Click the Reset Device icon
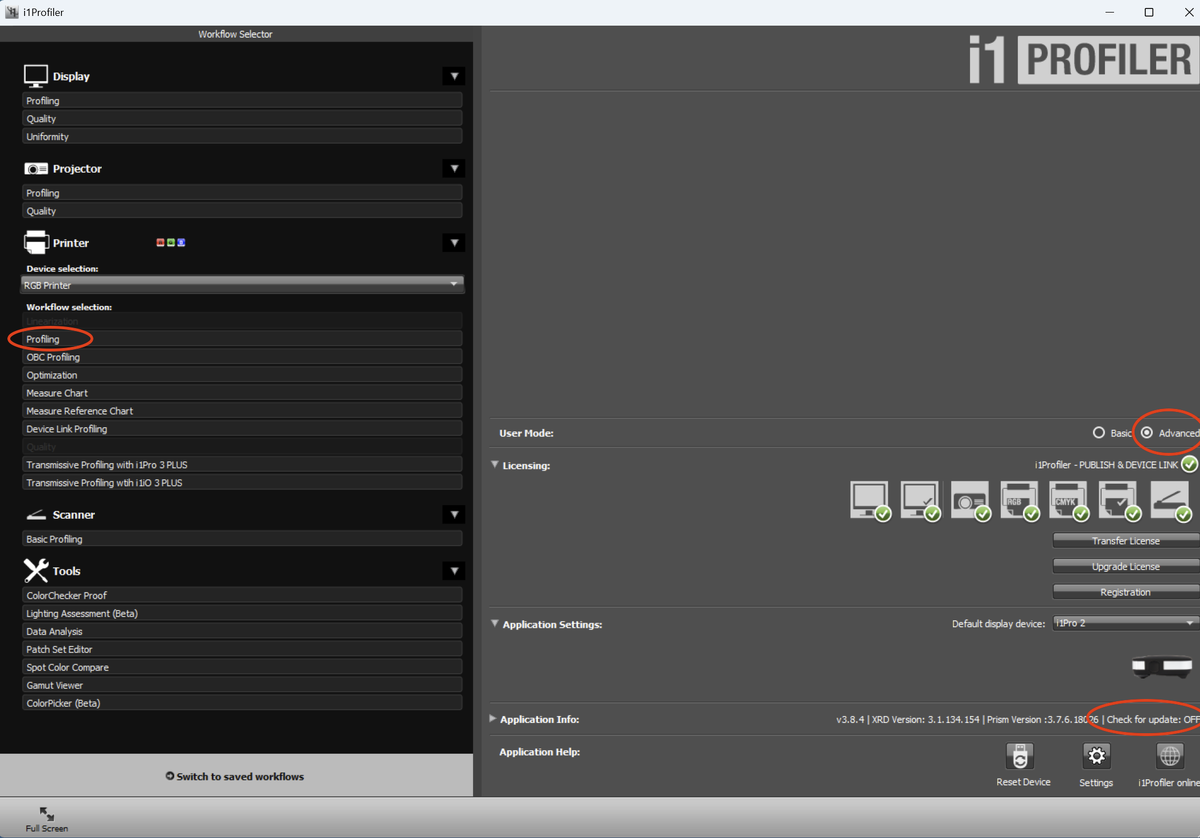The width and height of the screenshot is (1200, 838). click(1020, 757)
